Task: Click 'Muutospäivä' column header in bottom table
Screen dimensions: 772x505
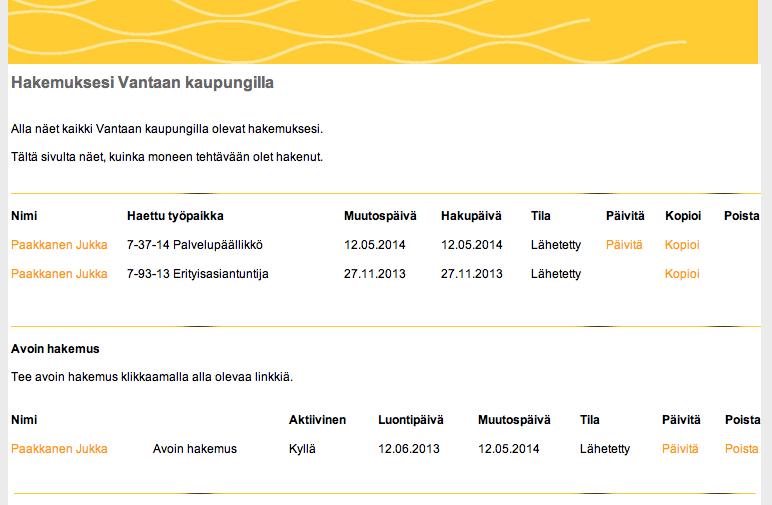Action: 514,420
